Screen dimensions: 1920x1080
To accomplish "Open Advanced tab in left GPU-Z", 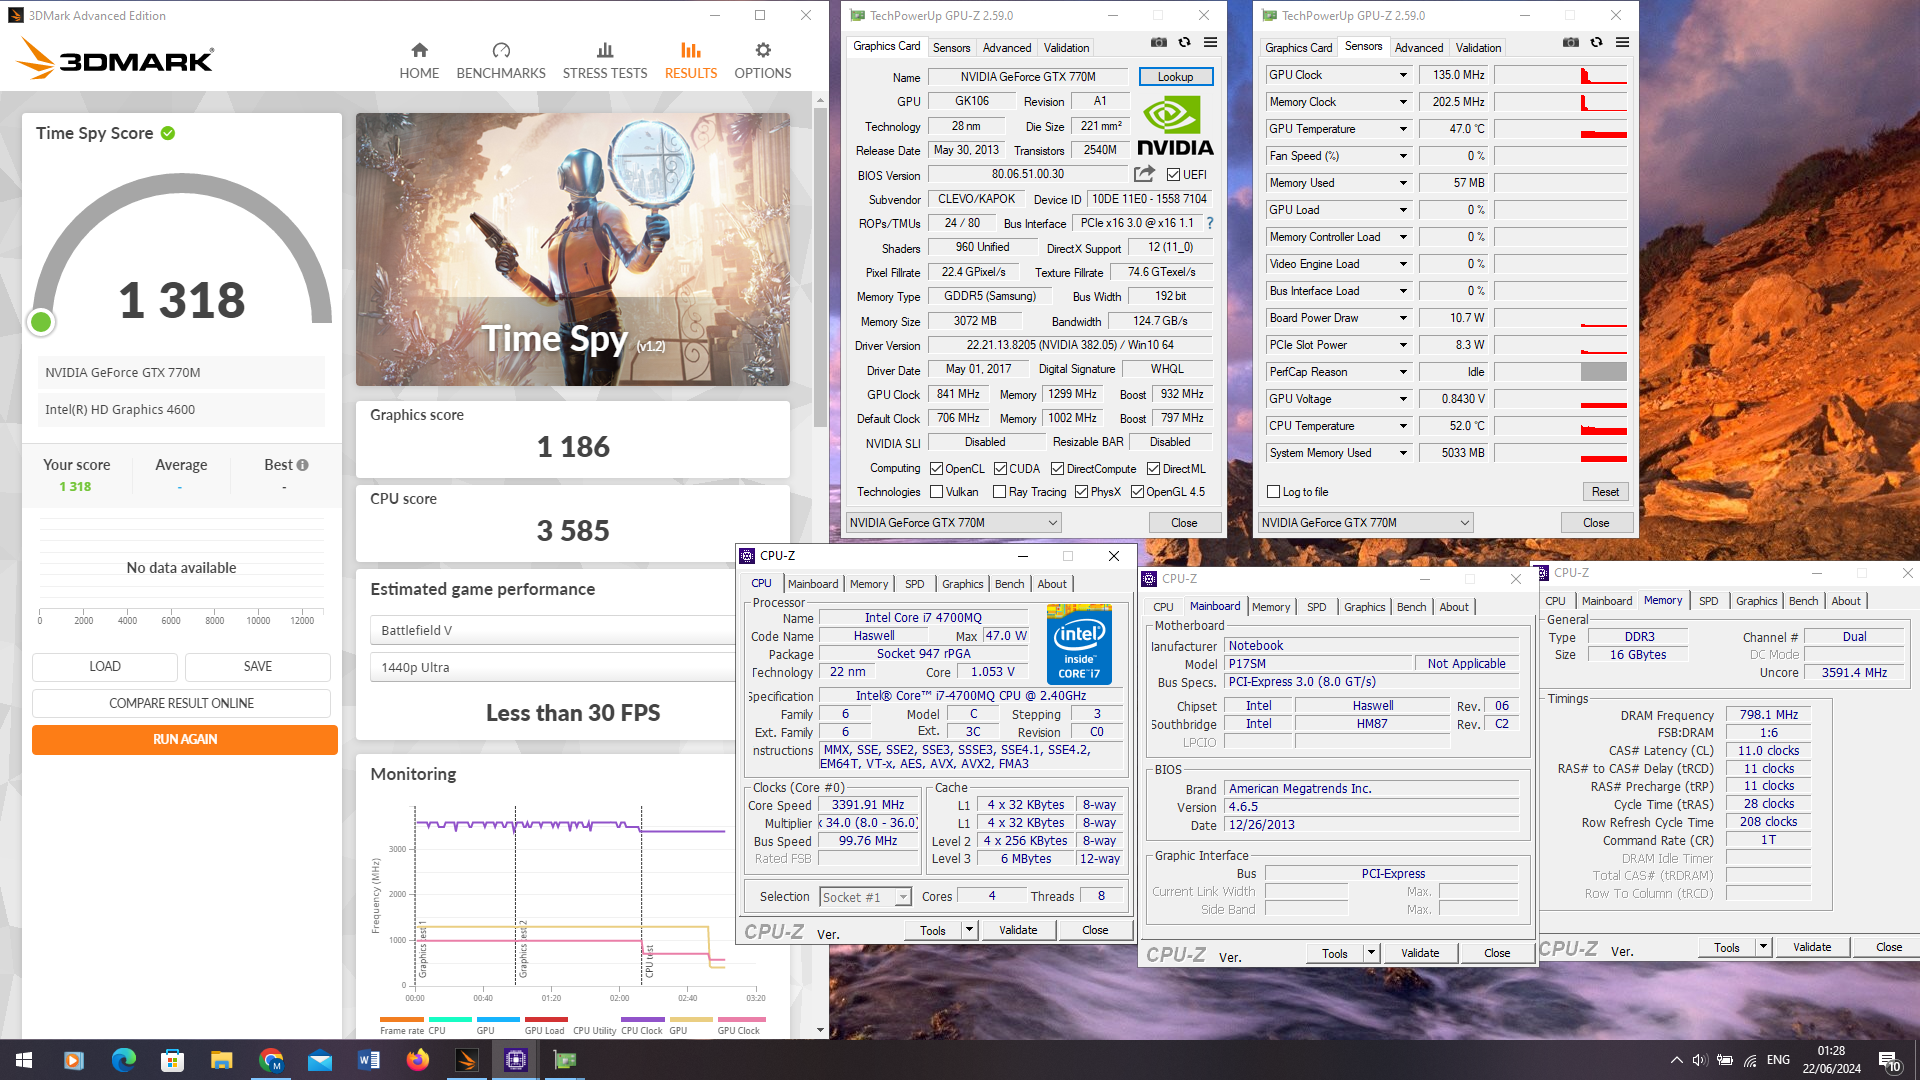I will 1006,48.
